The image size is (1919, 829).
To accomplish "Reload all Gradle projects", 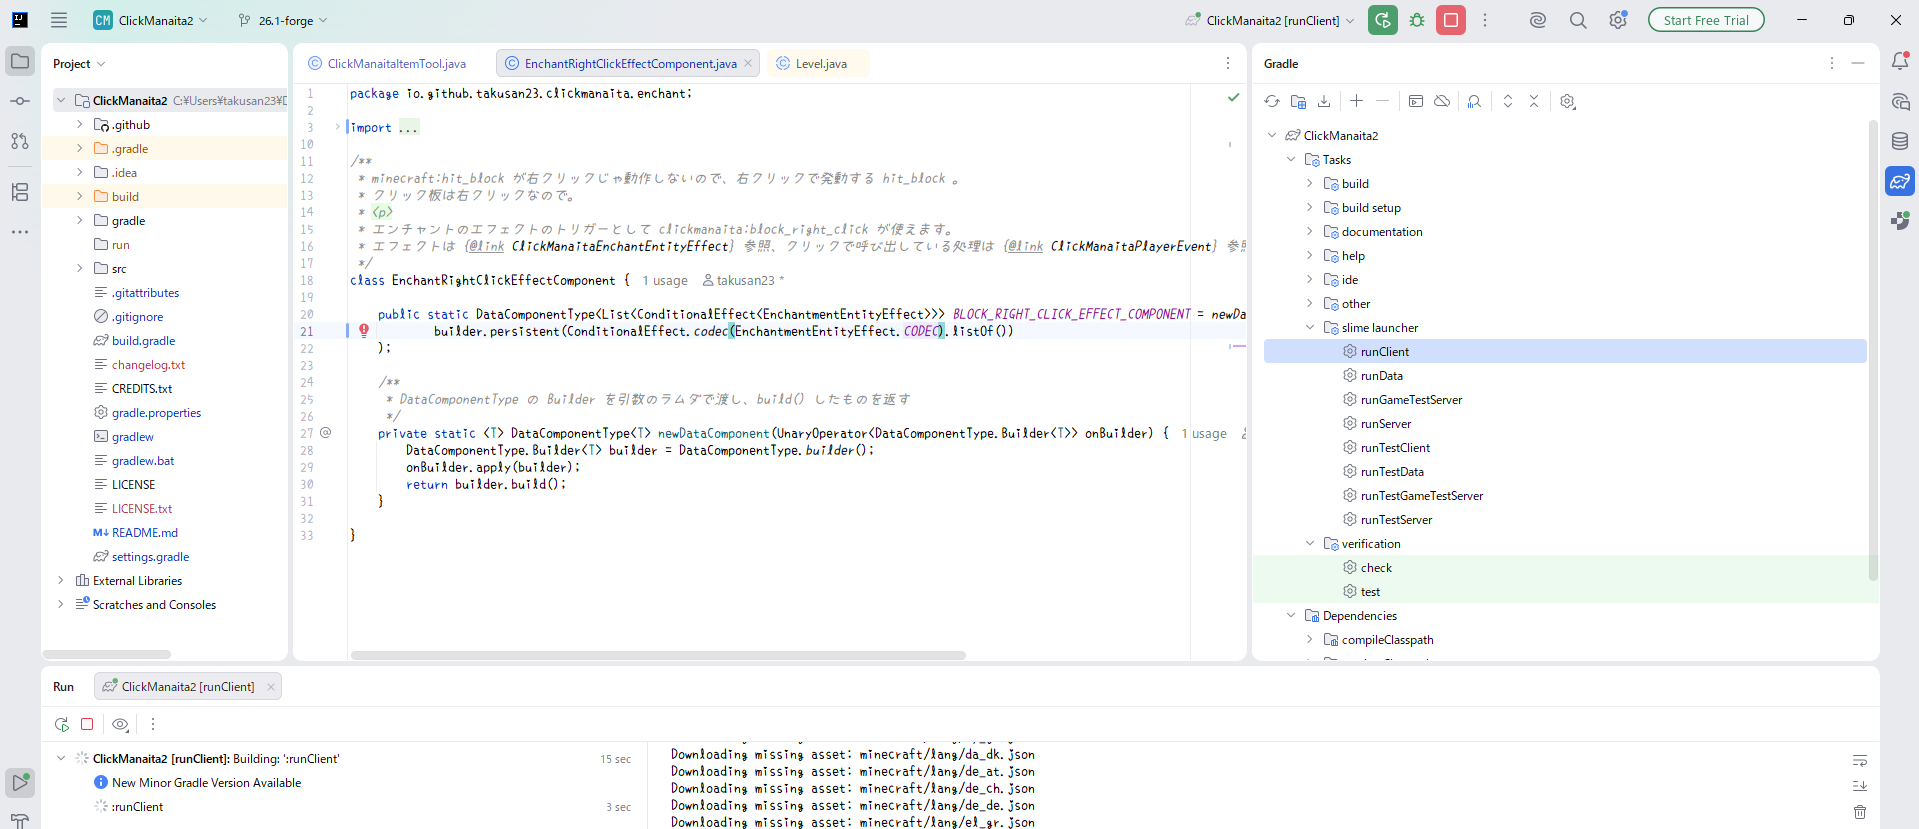I will (x=1272, y=101).
